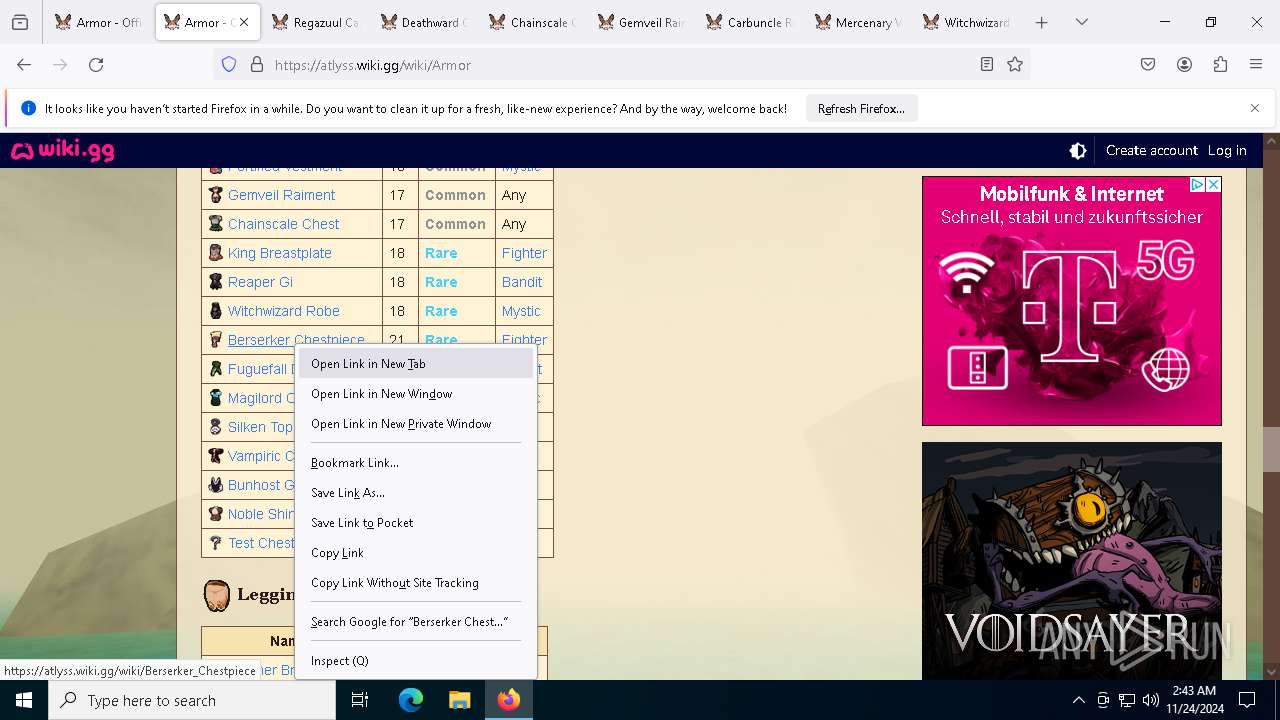Click the wiki.gg logo
The image size is (1280, 720).
pos(62,151)
